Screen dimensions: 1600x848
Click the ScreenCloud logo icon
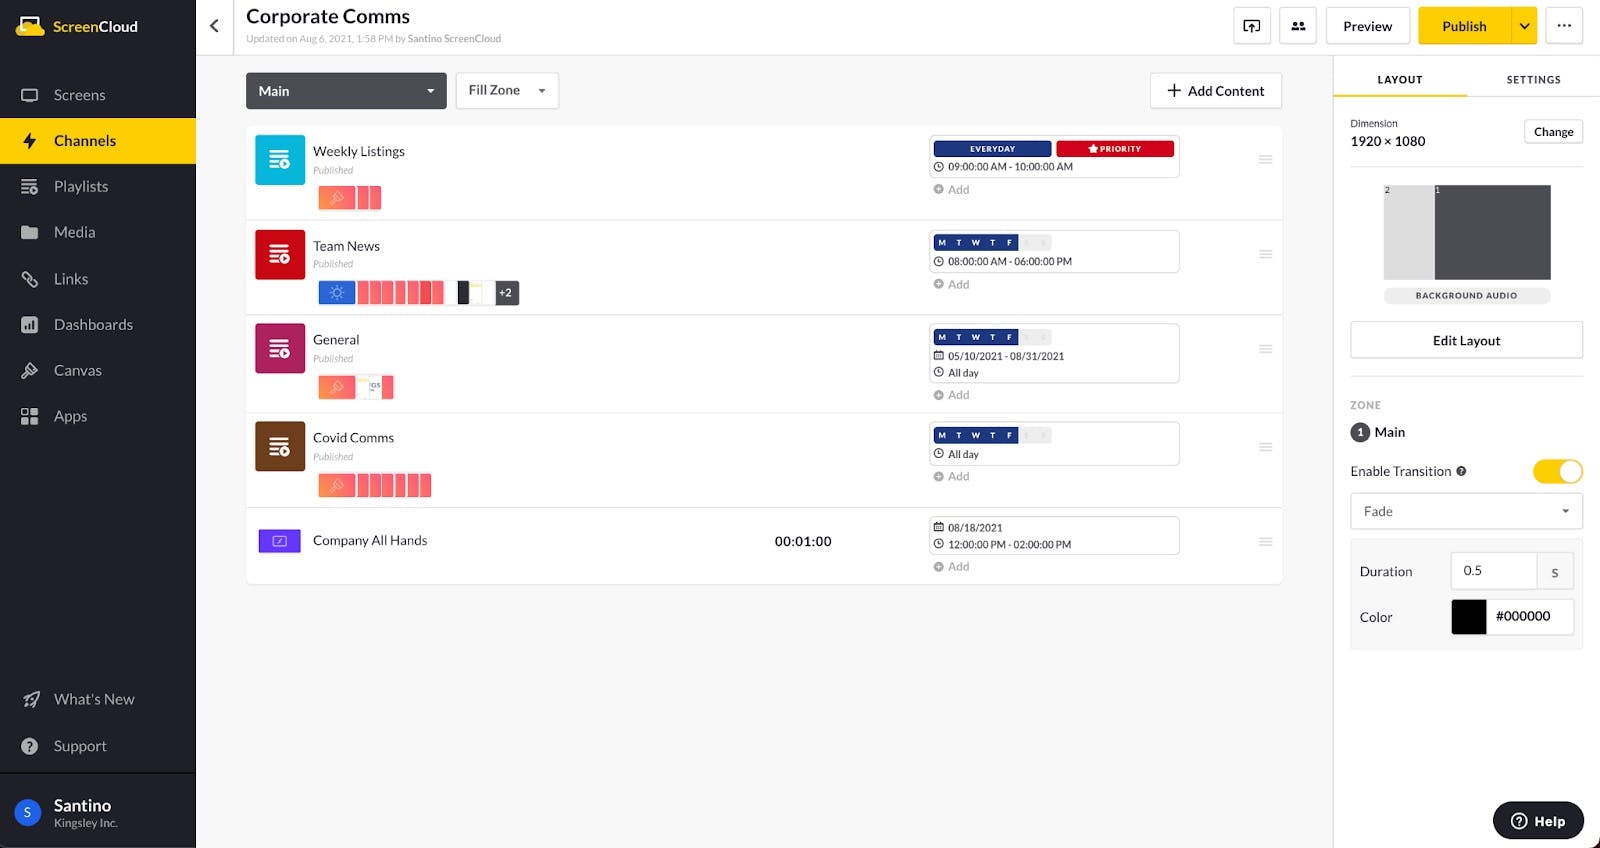(30, 26)
